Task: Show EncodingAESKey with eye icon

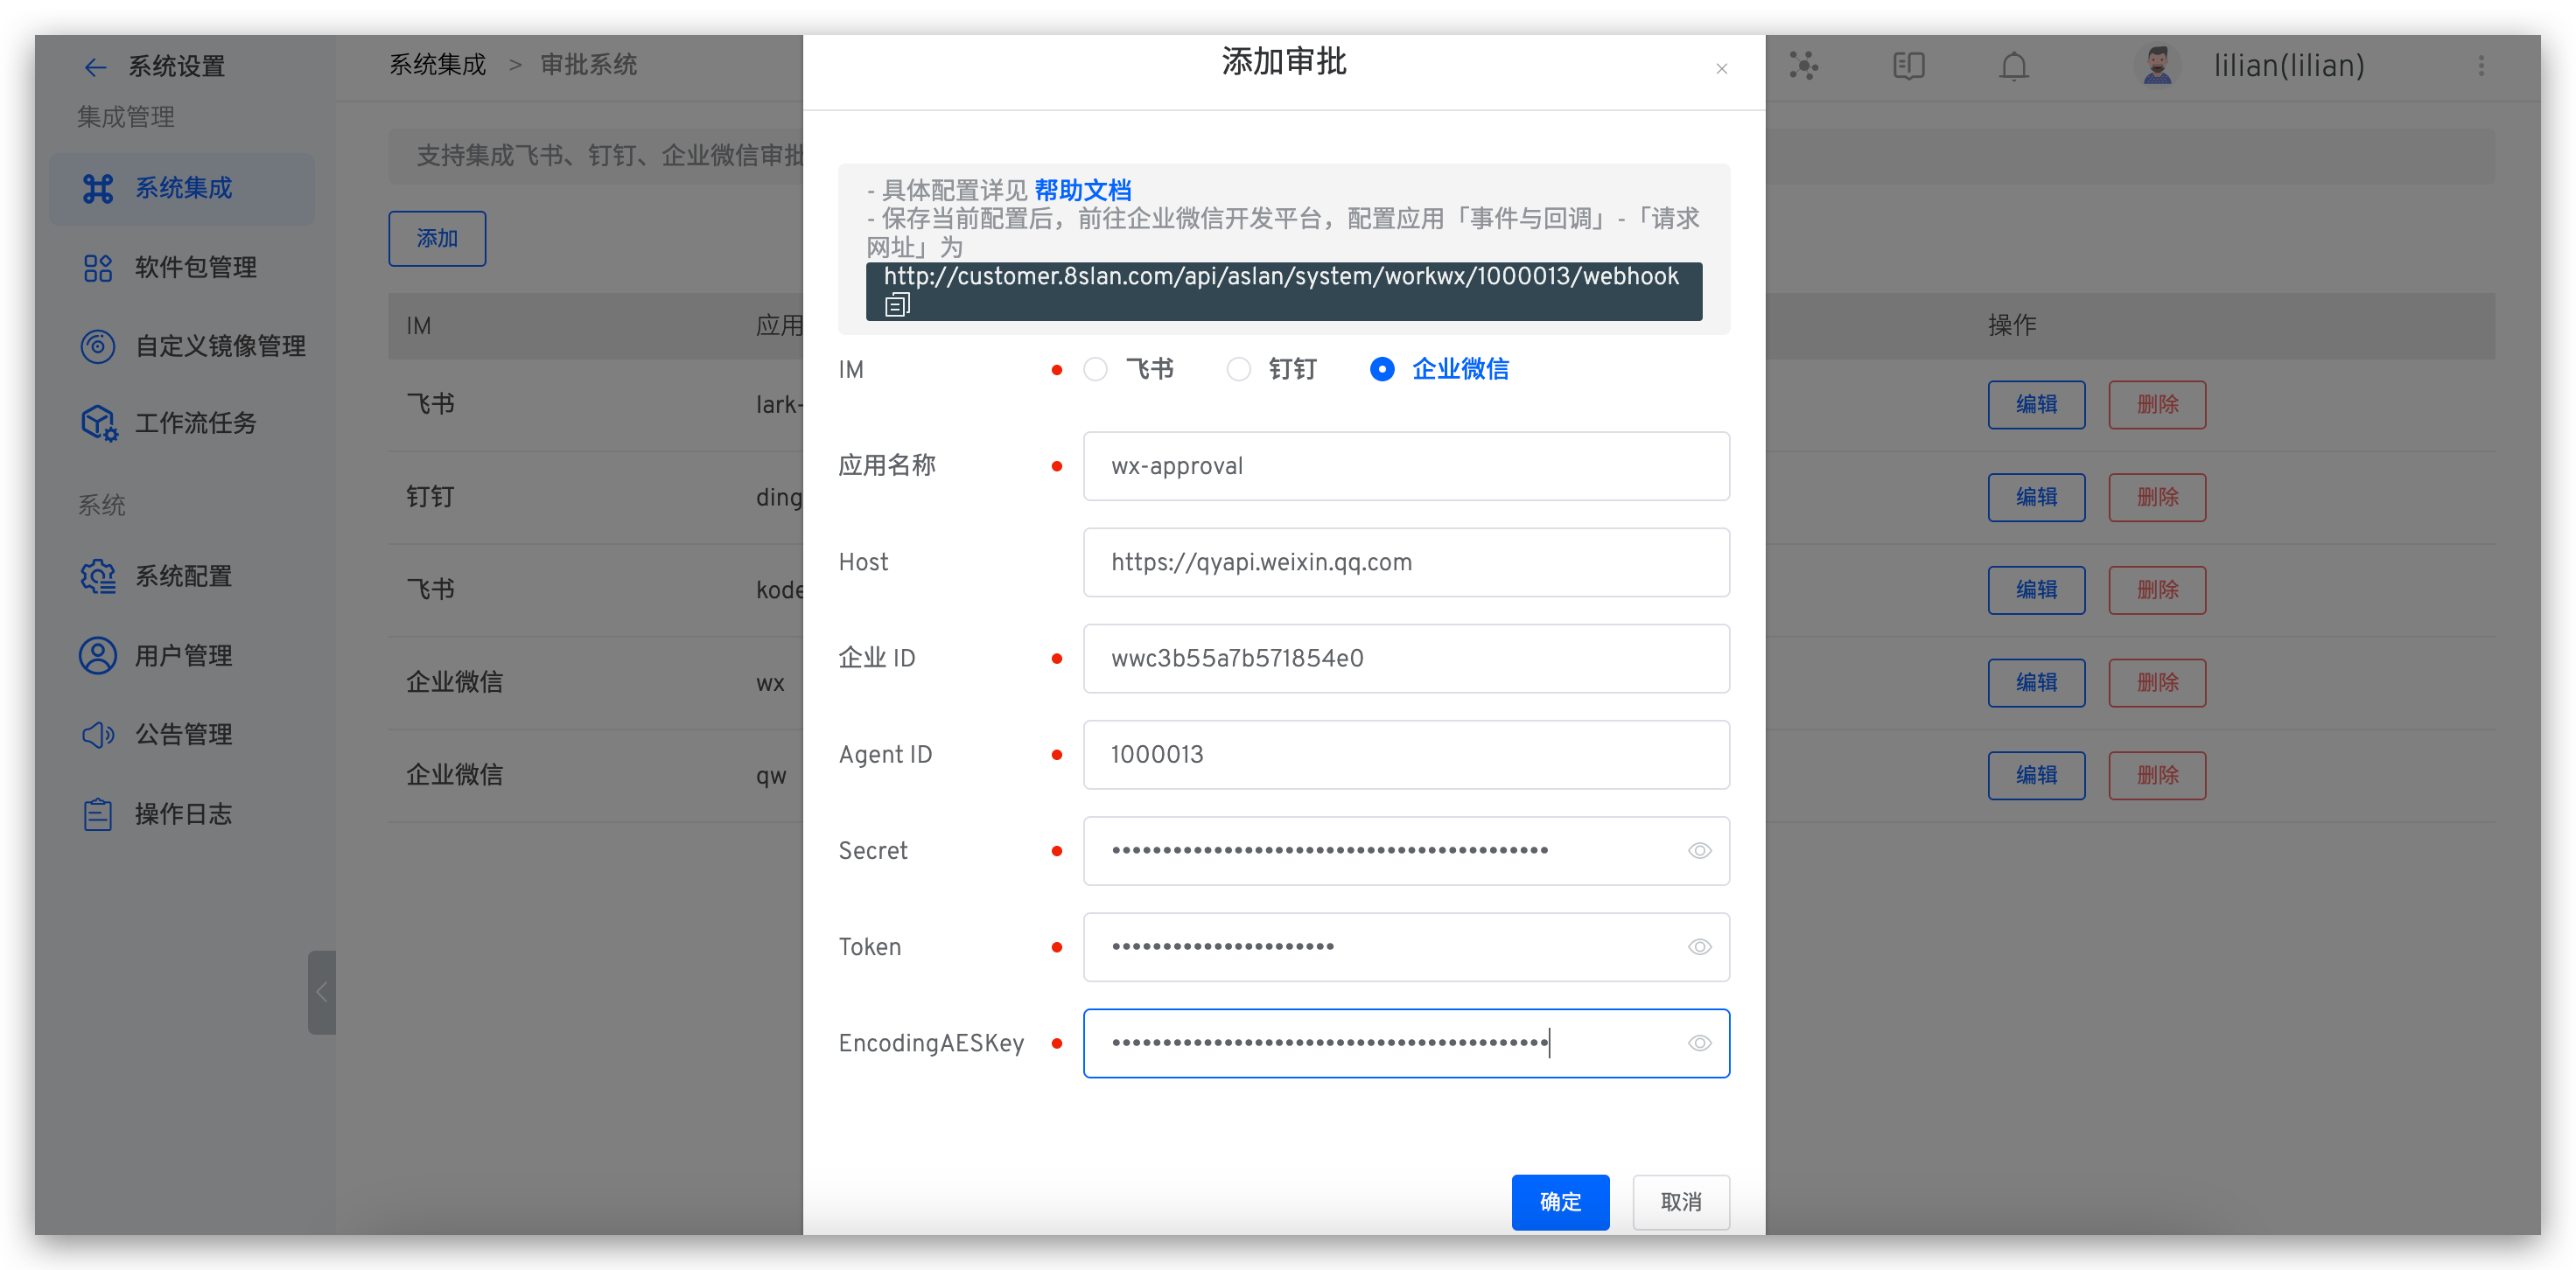Action: point(1699,1043)
